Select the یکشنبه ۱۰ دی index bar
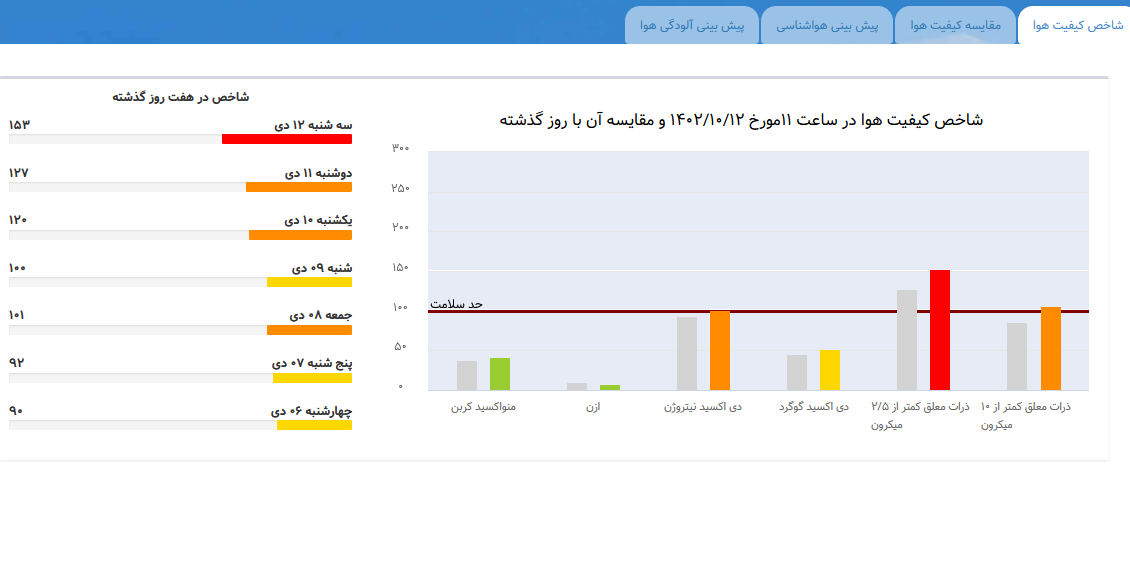Image resolution: width=1130 pixels, height=568 pixels. [300, 235]
